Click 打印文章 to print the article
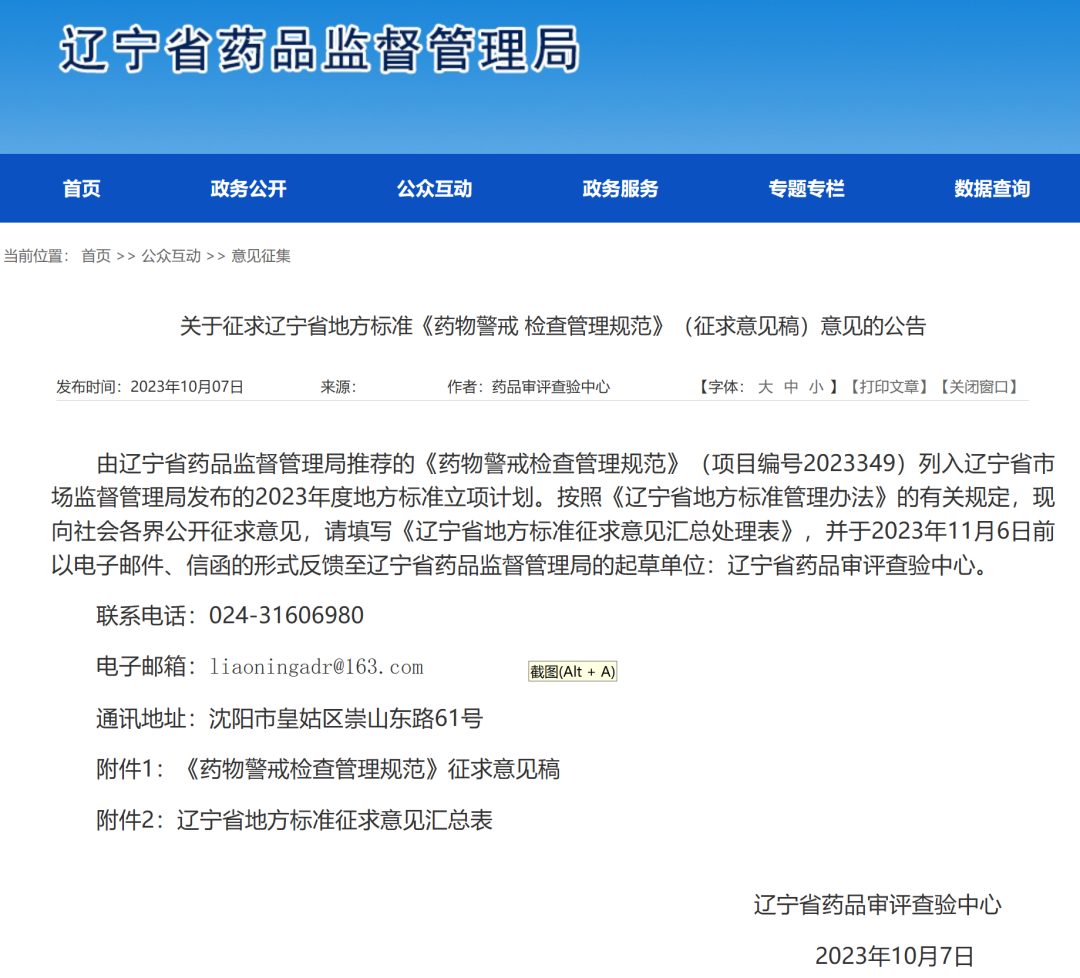This screenshot has width=1080, height=978. [x=889, y=387]
